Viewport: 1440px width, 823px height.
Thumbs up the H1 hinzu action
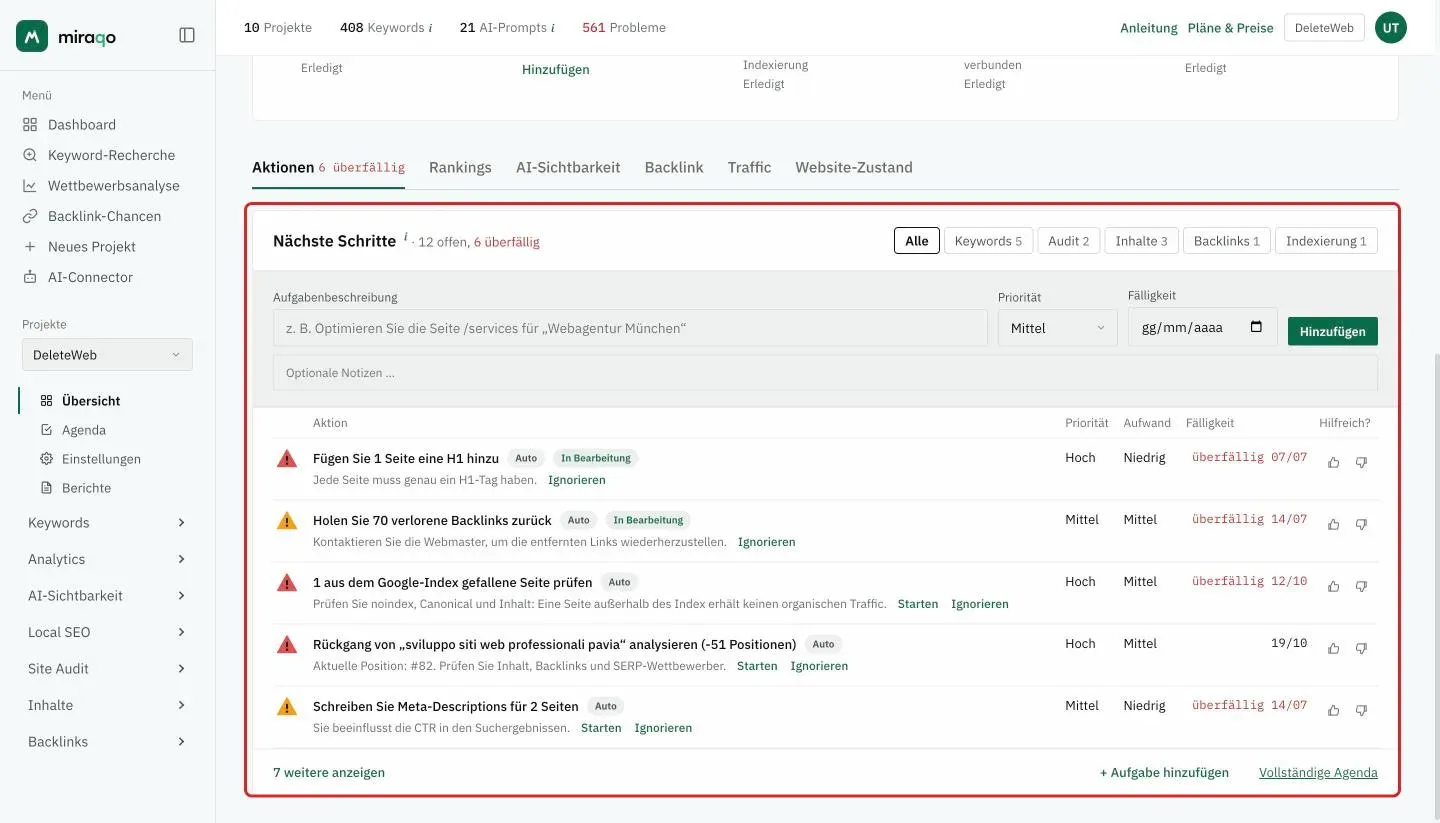point(1333,463)
